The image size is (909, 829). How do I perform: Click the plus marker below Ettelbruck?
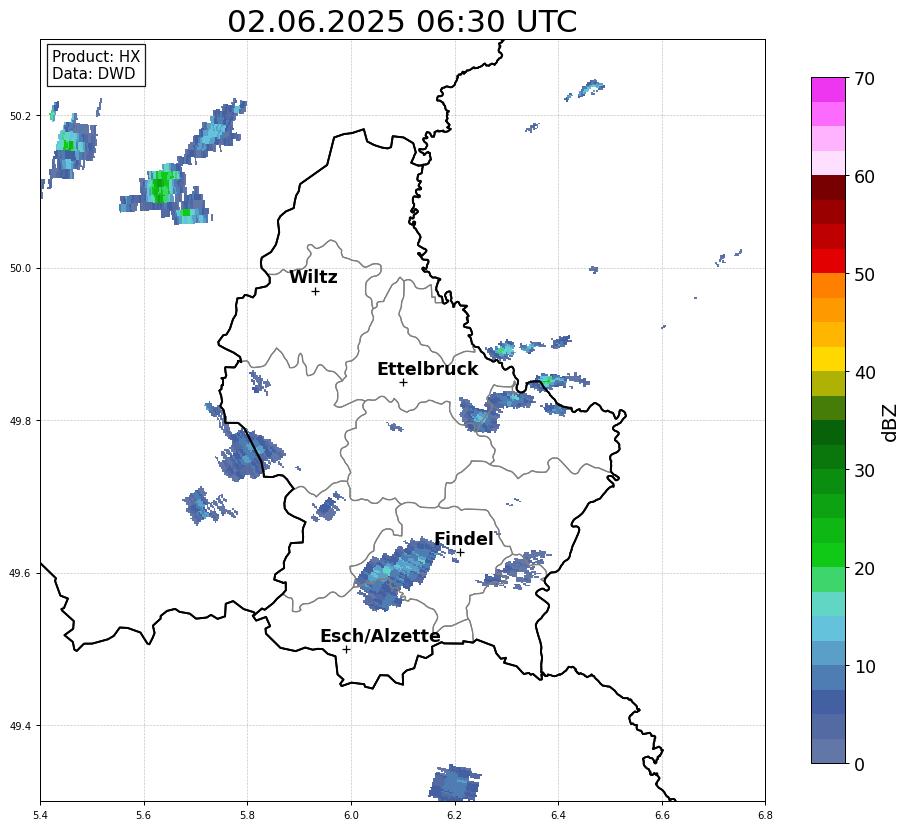point(403,383)
